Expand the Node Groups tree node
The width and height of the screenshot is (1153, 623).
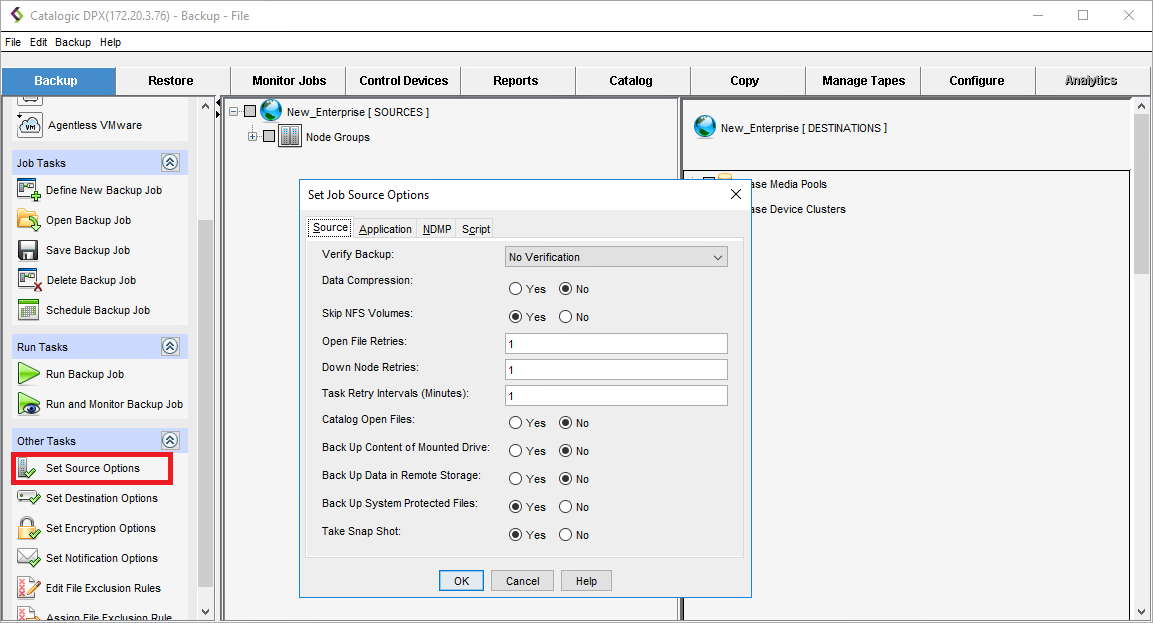[253, 137]
